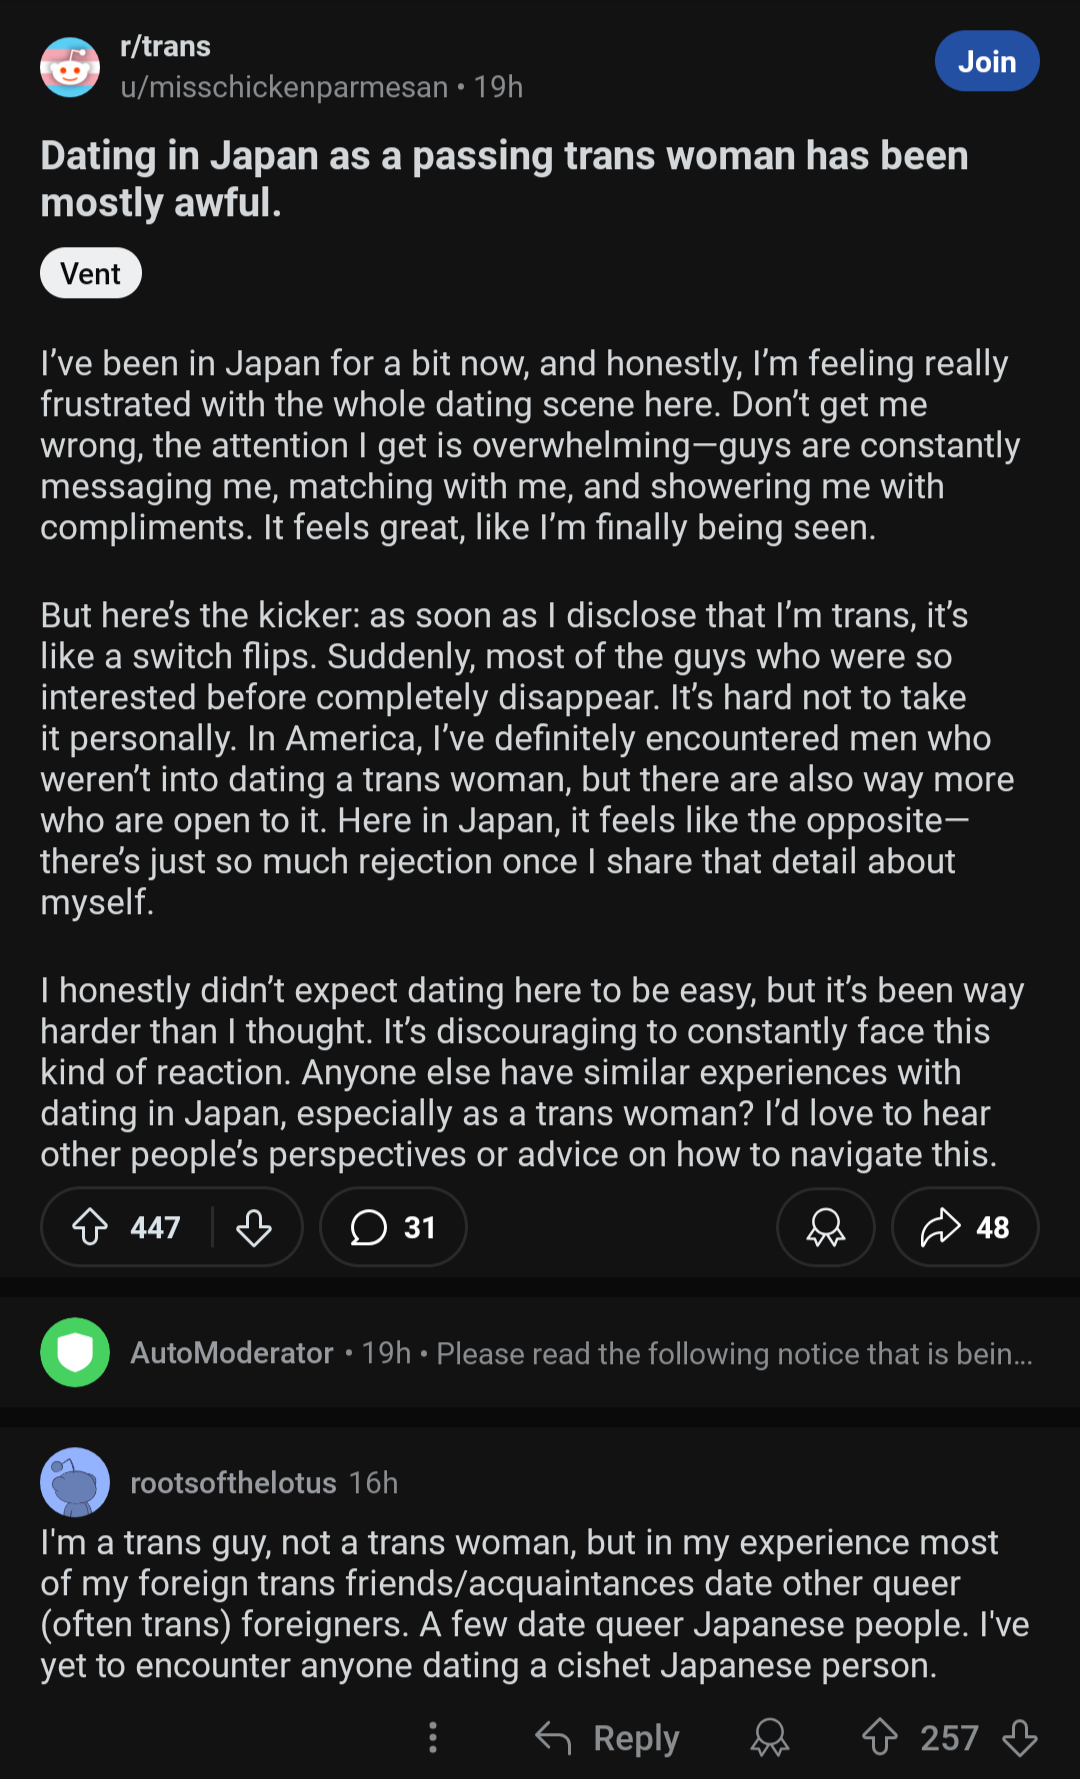Viewport: 1080px width, 1779px height.
Task: Open the post's 31 comments
Action: (x=393, y=1227)
